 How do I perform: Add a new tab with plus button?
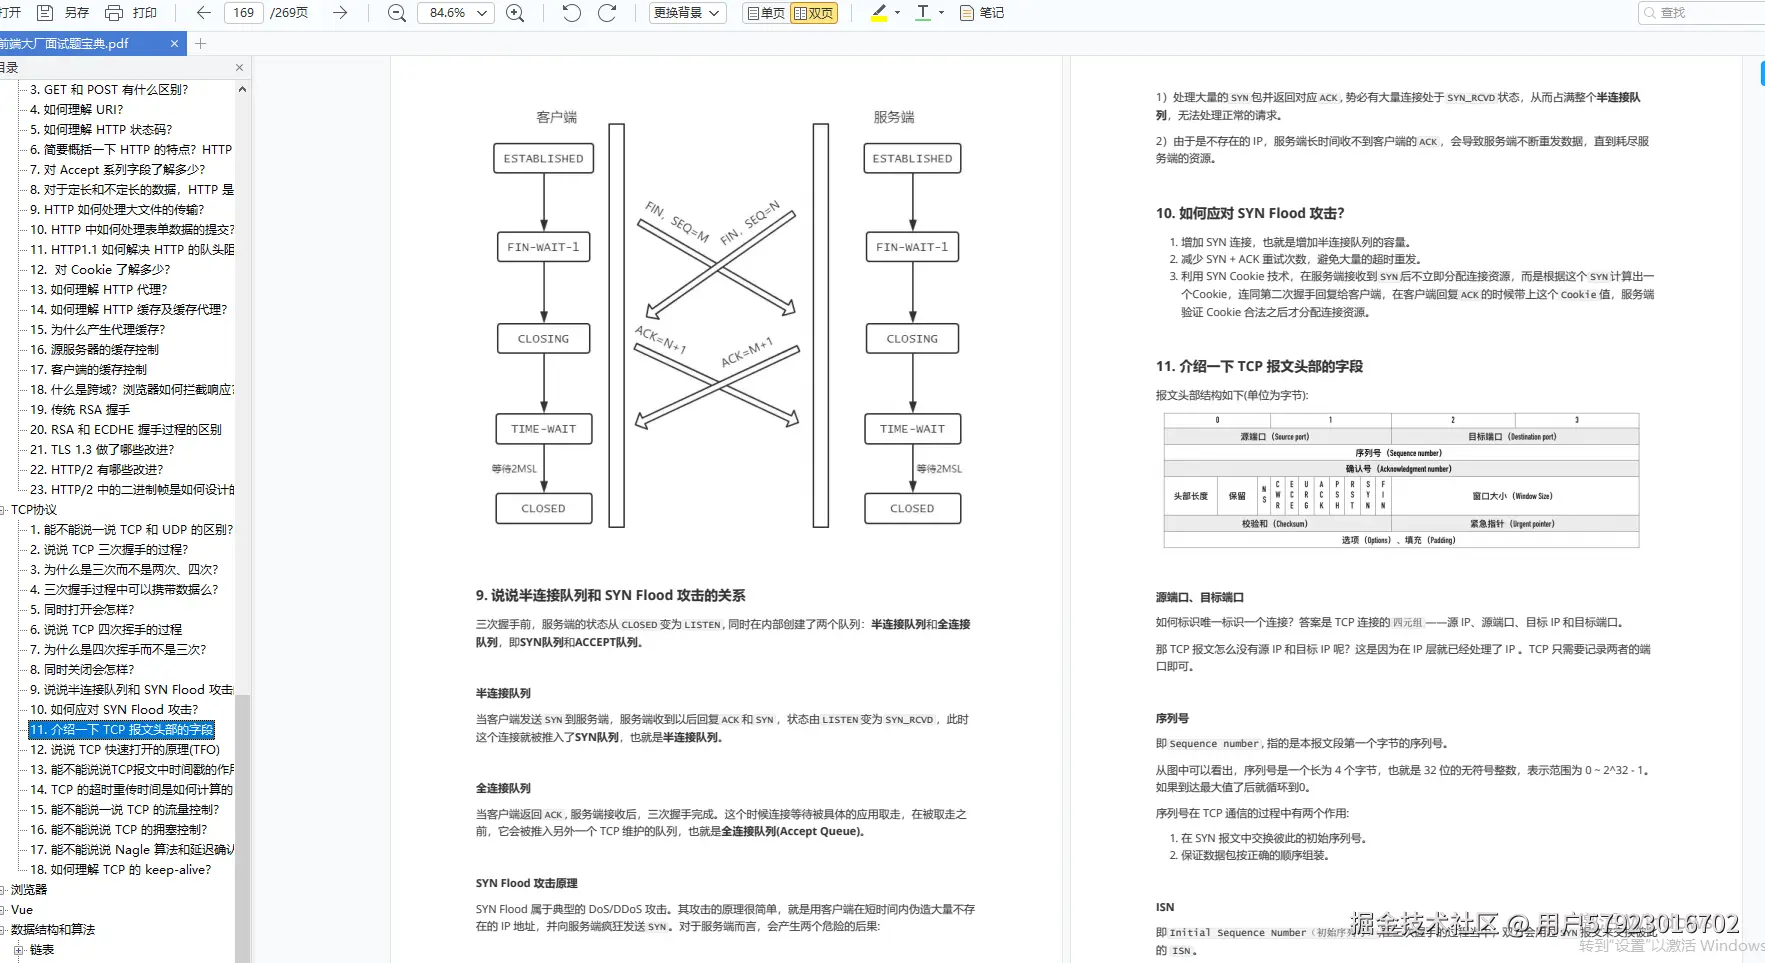coord(200,44)
